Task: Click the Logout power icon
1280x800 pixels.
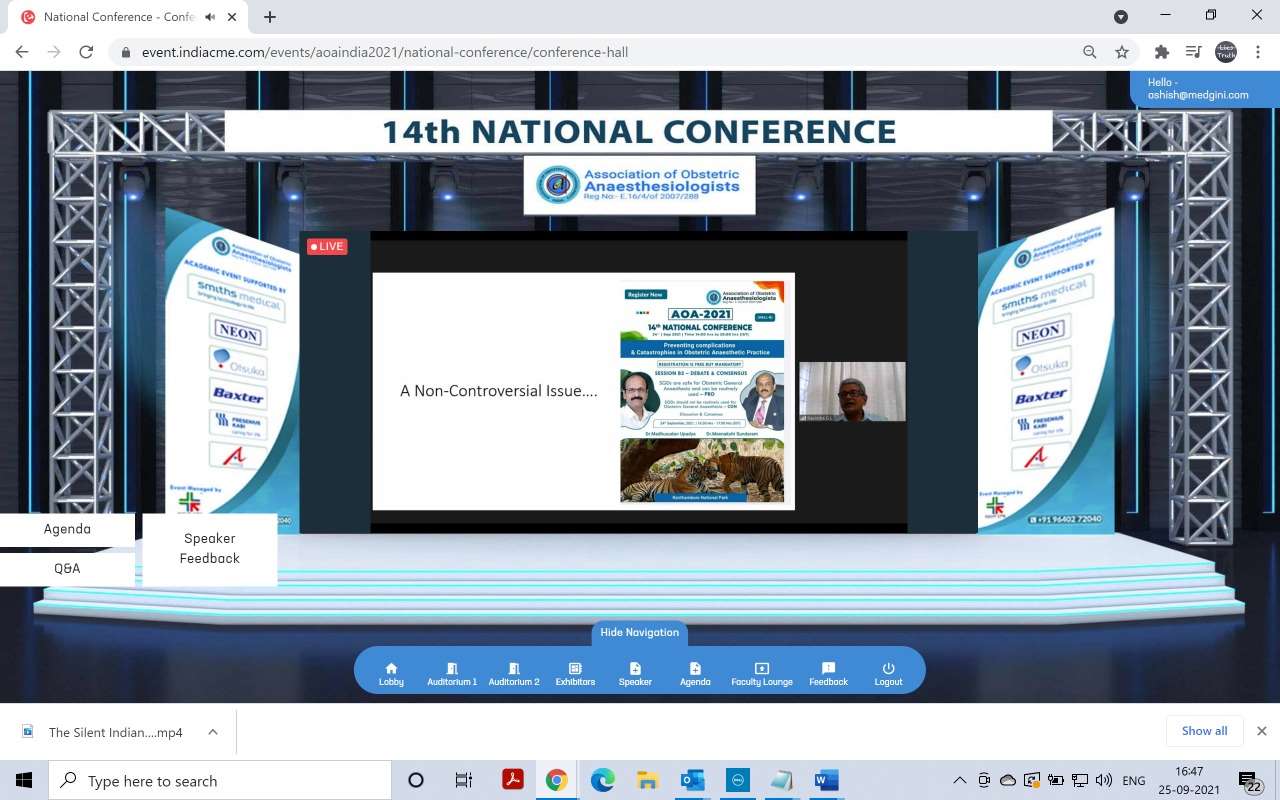Action: (x=888, y=668)
